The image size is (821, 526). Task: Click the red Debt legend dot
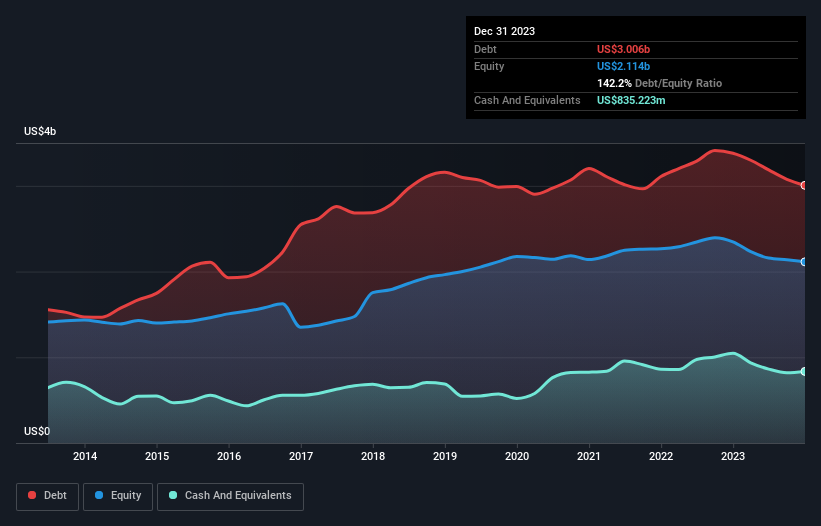point(32,495)
